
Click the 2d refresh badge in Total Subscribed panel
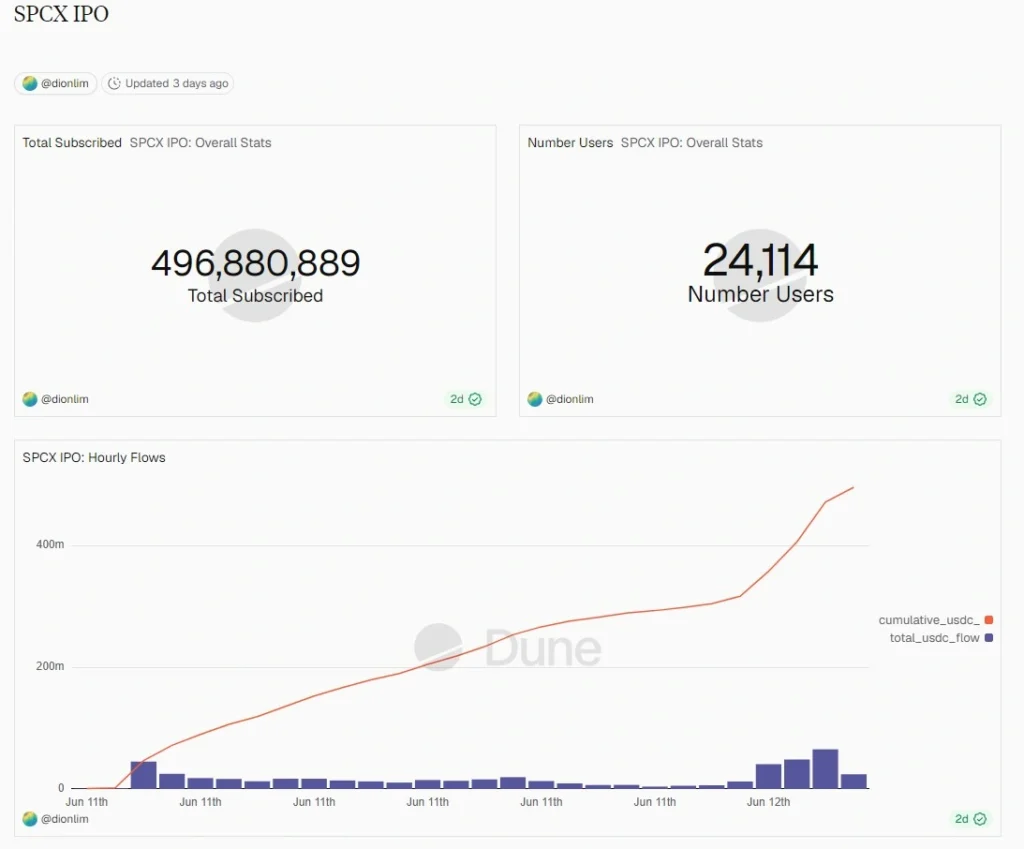[466, 399]
